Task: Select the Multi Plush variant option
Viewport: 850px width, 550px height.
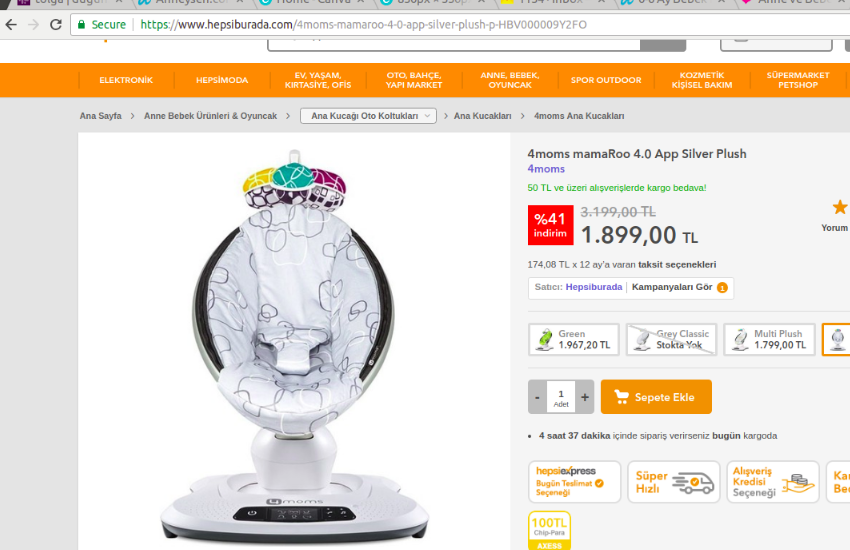Action: coord(769,340)
